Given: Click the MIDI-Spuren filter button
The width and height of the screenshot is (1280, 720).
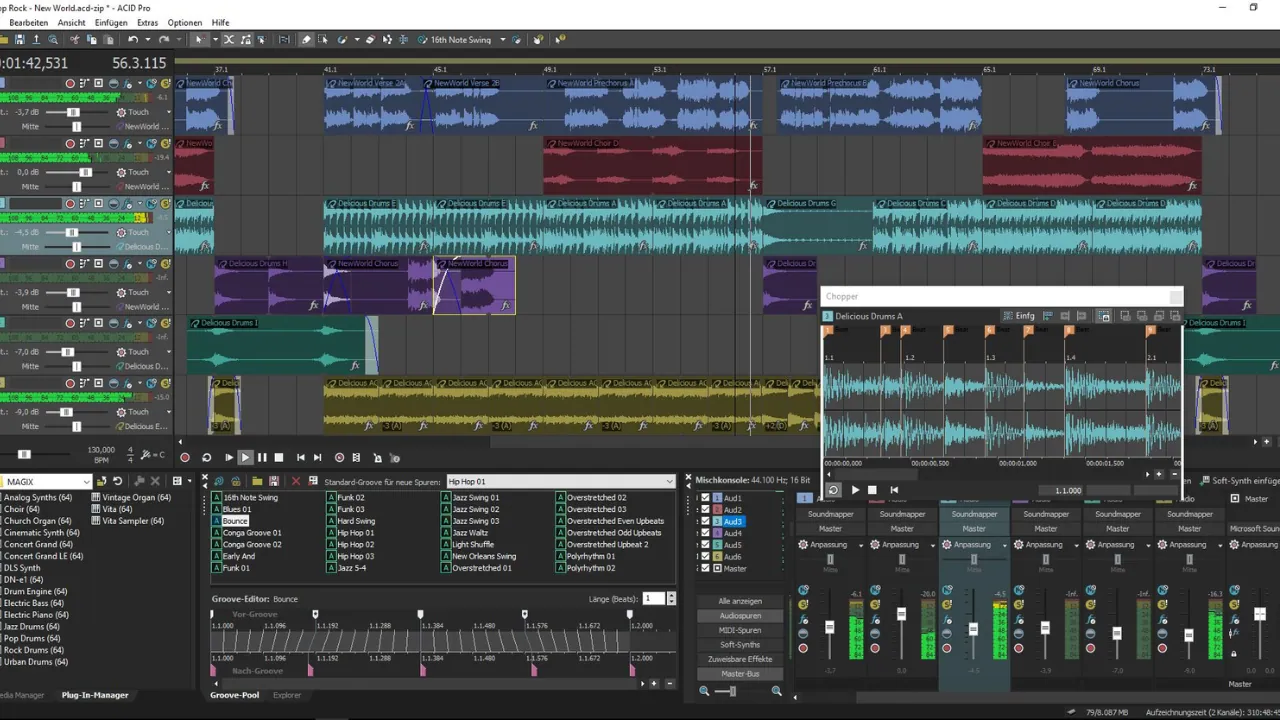Looking at the screenshot, I should tap(740, 630).
